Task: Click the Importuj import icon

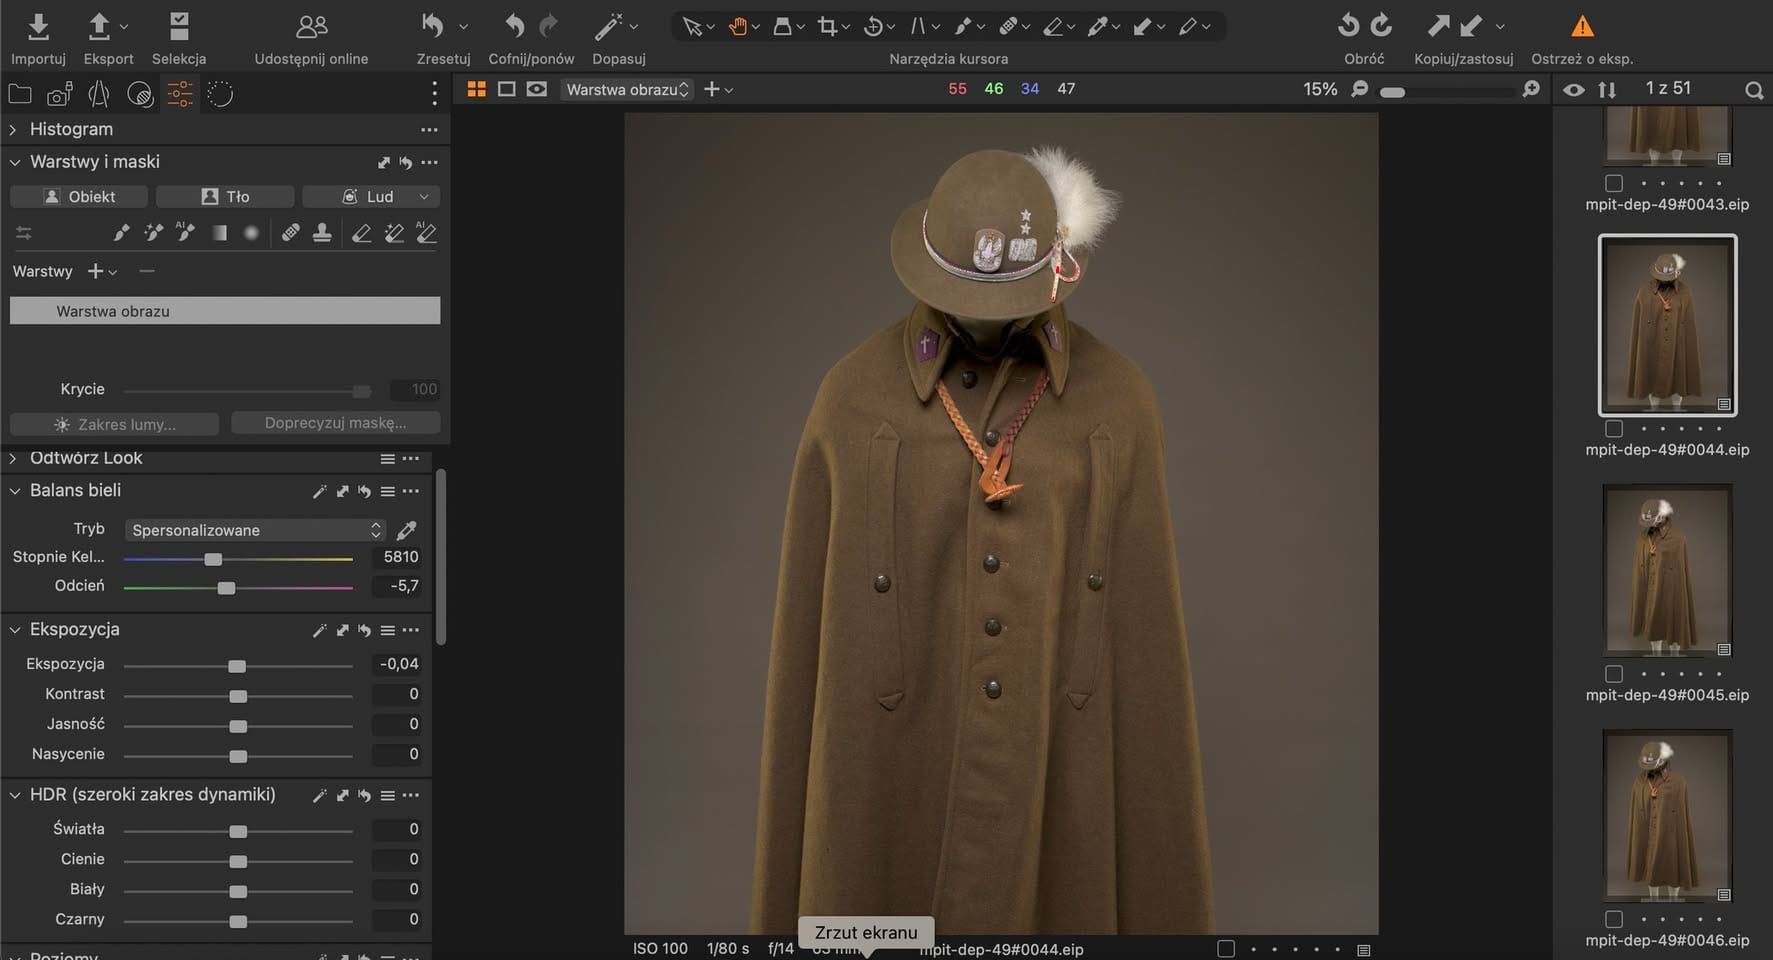Action: 38,27
